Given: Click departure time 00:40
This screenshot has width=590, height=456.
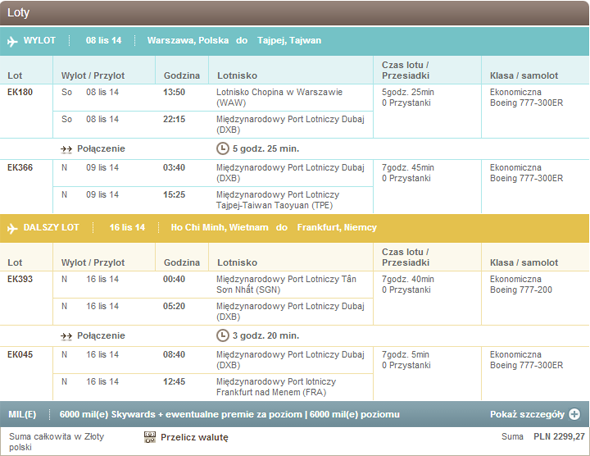Looking at the screenshot, I should point(174,279).
